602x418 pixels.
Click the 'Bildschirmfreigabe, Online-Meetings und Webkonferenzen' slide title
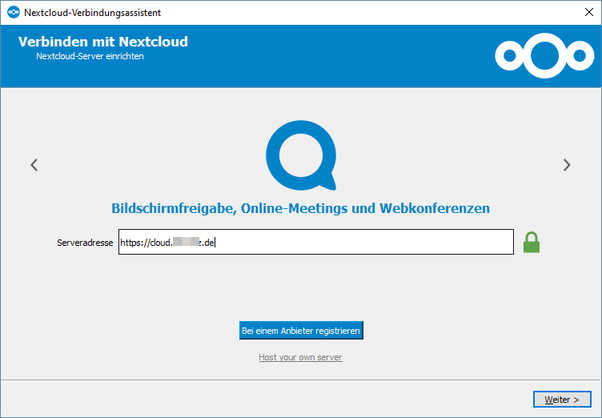point(300,208)
